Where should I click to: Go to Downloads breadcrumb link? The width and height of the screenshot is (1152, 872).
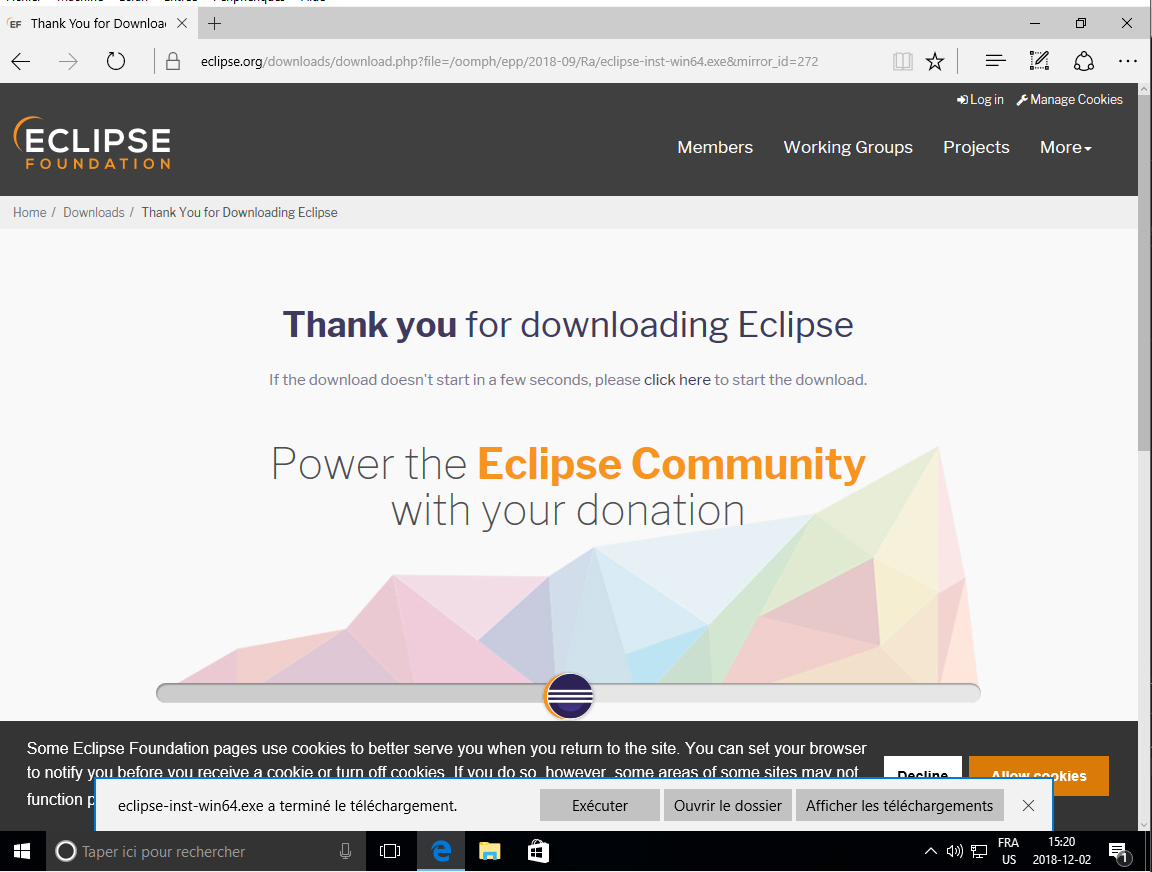[x=93, y=212]
